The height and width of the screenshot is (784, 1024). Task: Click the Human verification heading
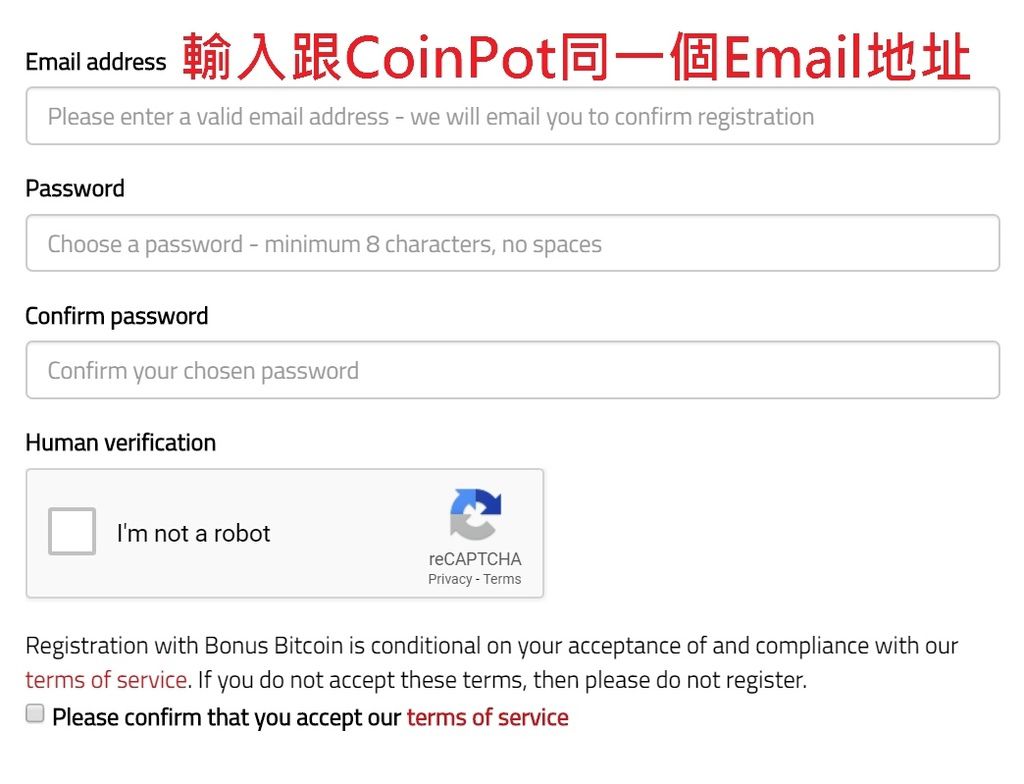(120, 442)
